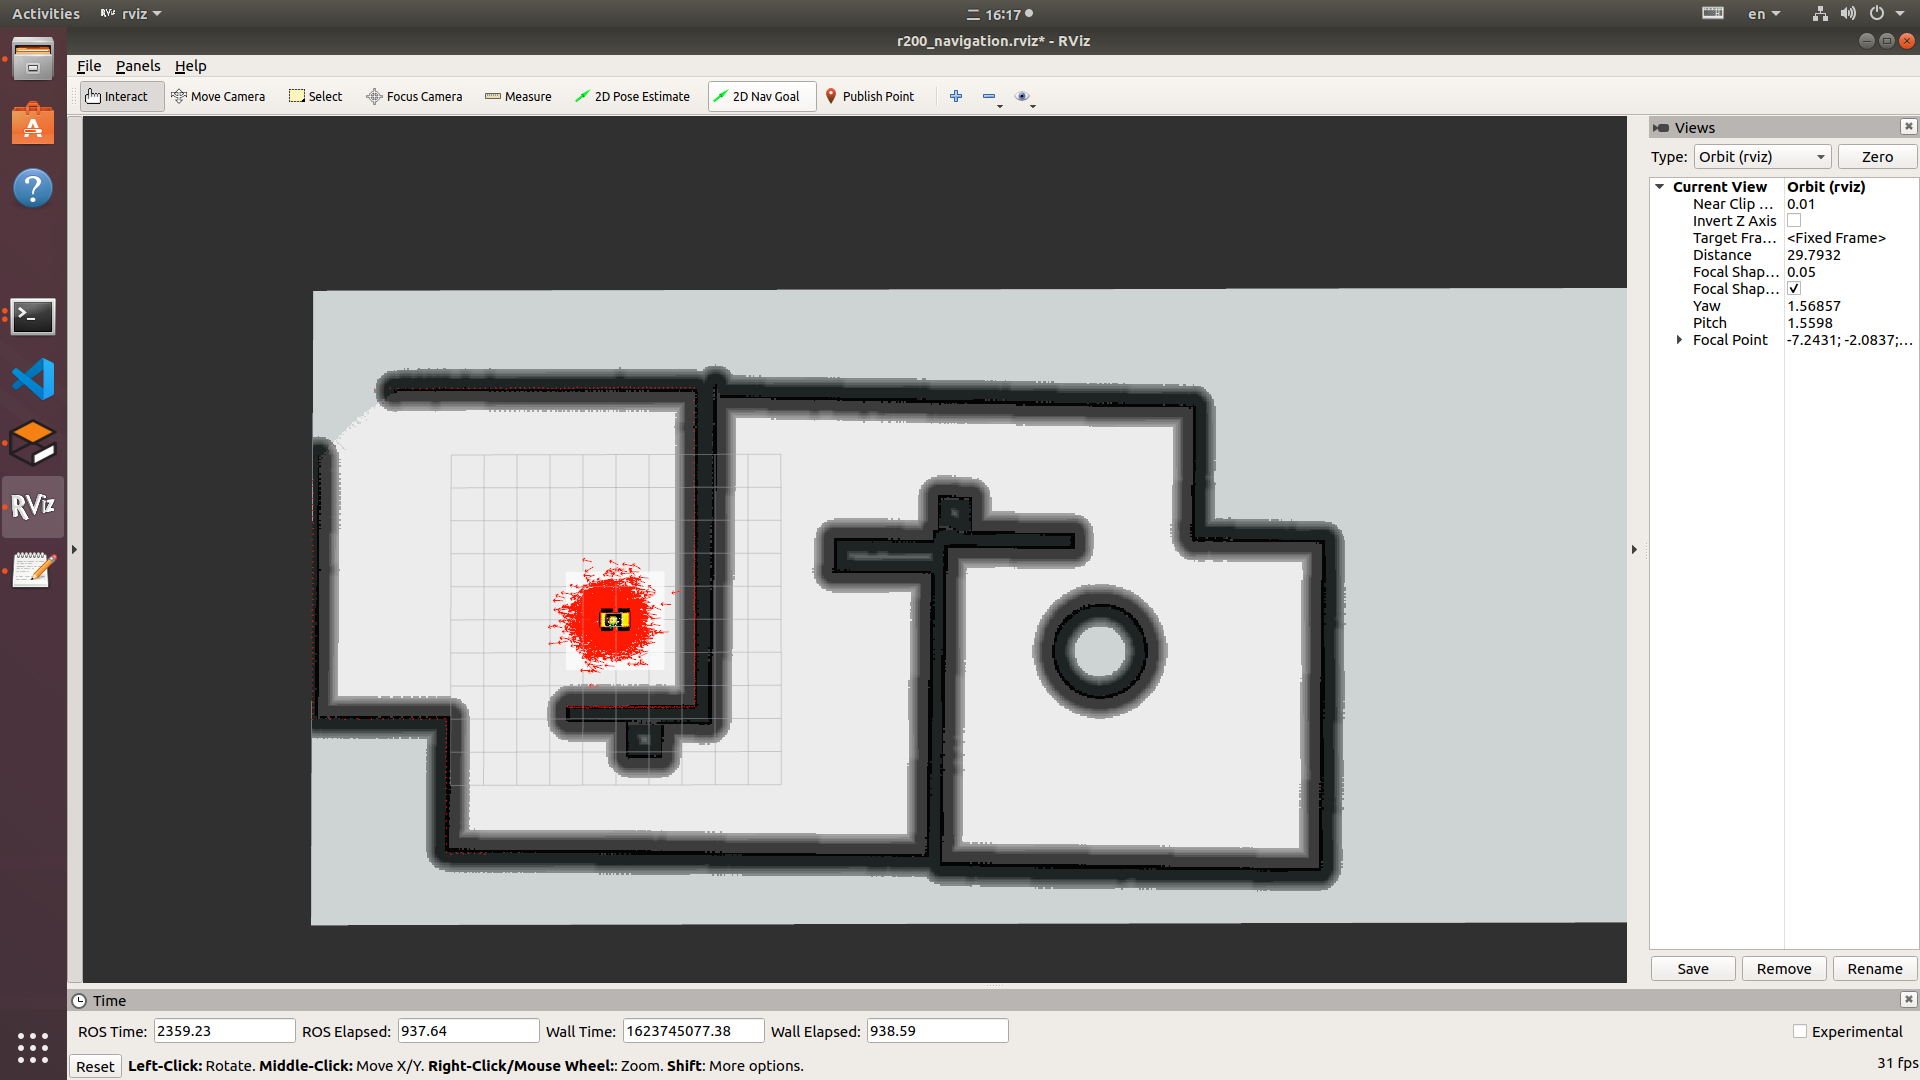Expand the Focal Point property
Viewport: 1920px width, 1080px height.
1679,340
